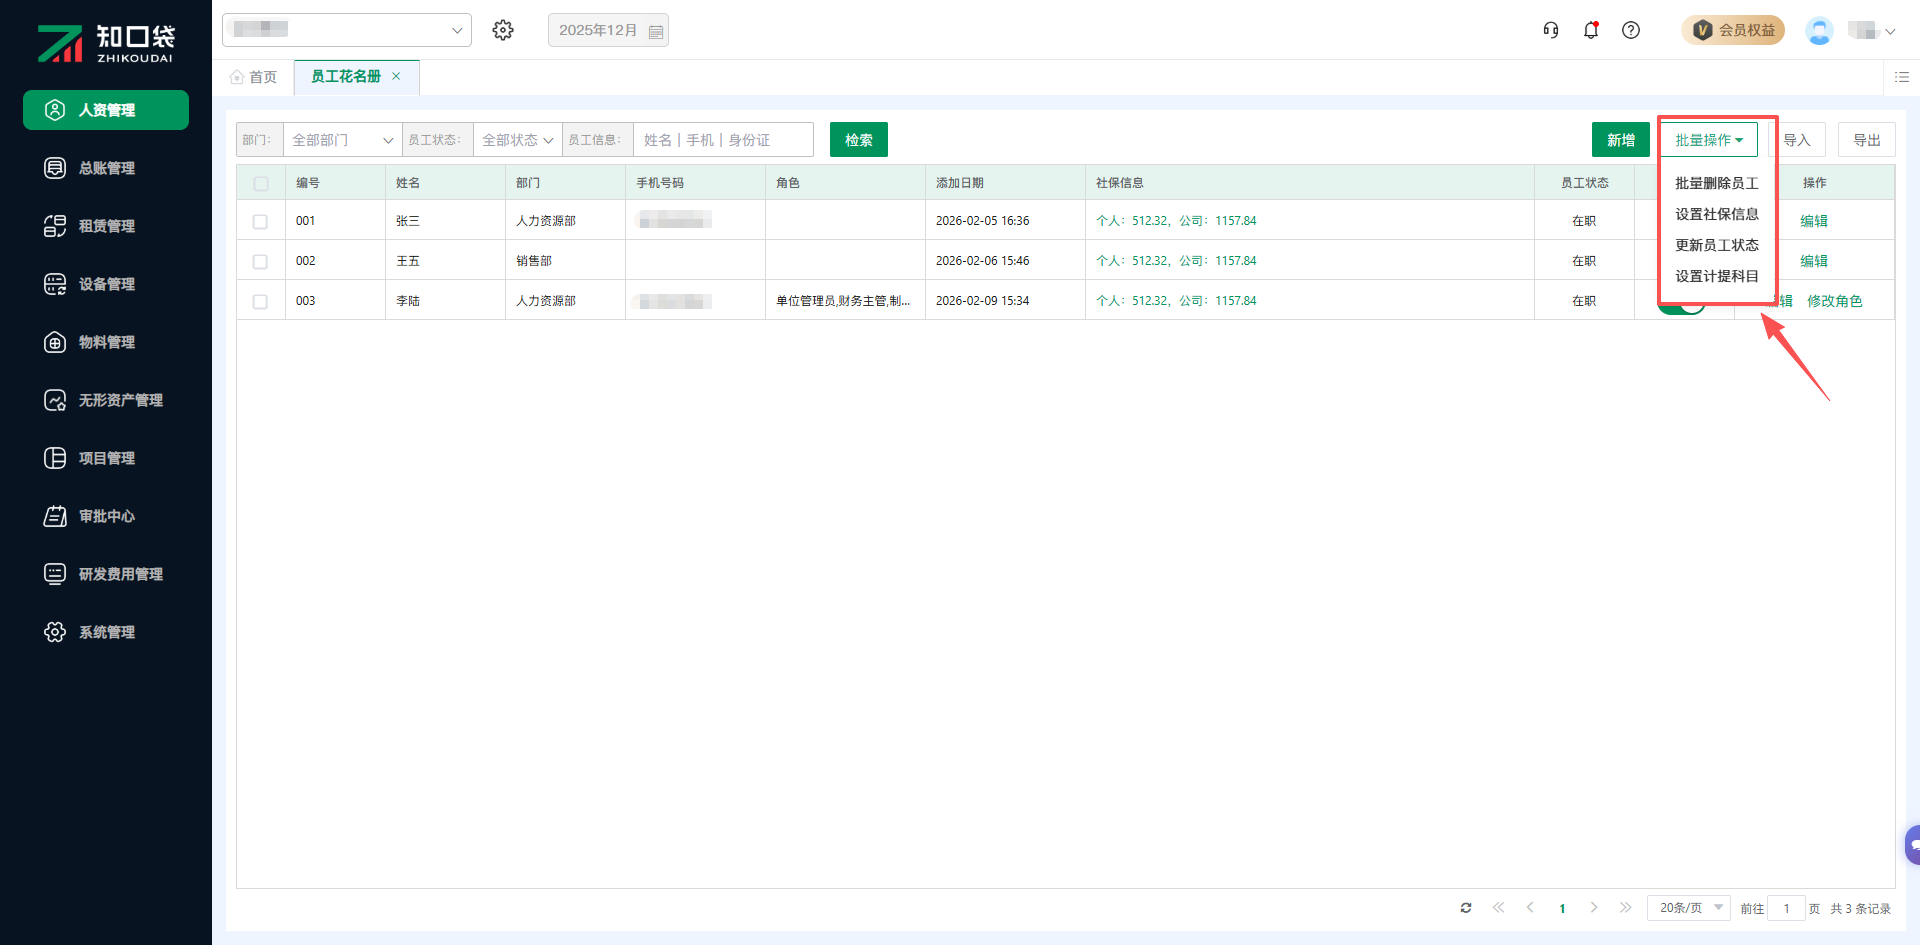Image resolution: width=1920 pixels, height=945 pixels.
Task: Switch to the 员工花名册 tab
Action: pos(346,76)
